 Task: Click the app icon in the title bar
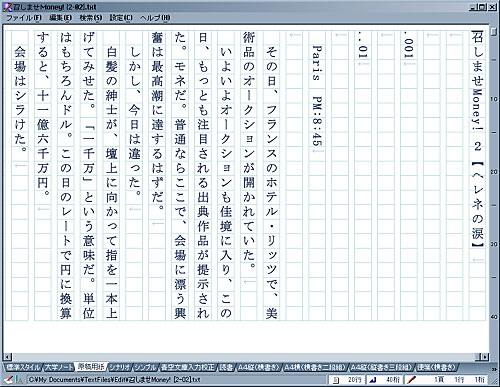point(7,7)
